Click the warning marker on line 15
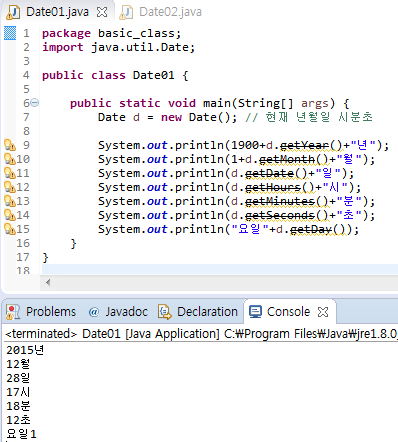The image size is (398, 442). [10, 229]
